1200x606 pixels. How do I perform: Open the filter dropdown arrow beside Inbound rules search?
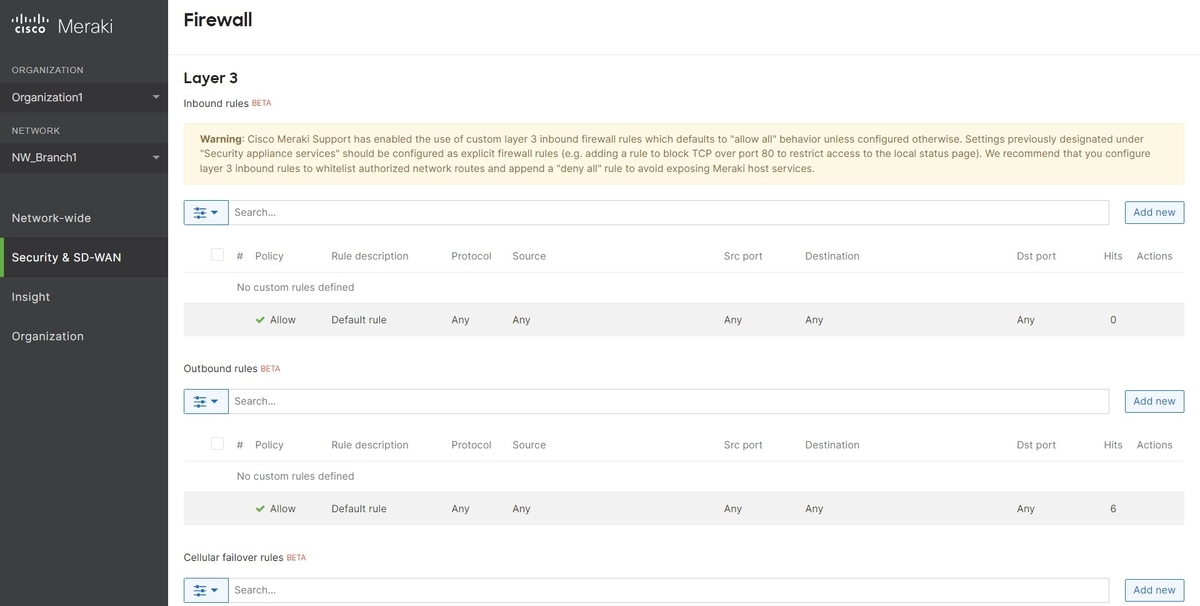coord(214,211)
